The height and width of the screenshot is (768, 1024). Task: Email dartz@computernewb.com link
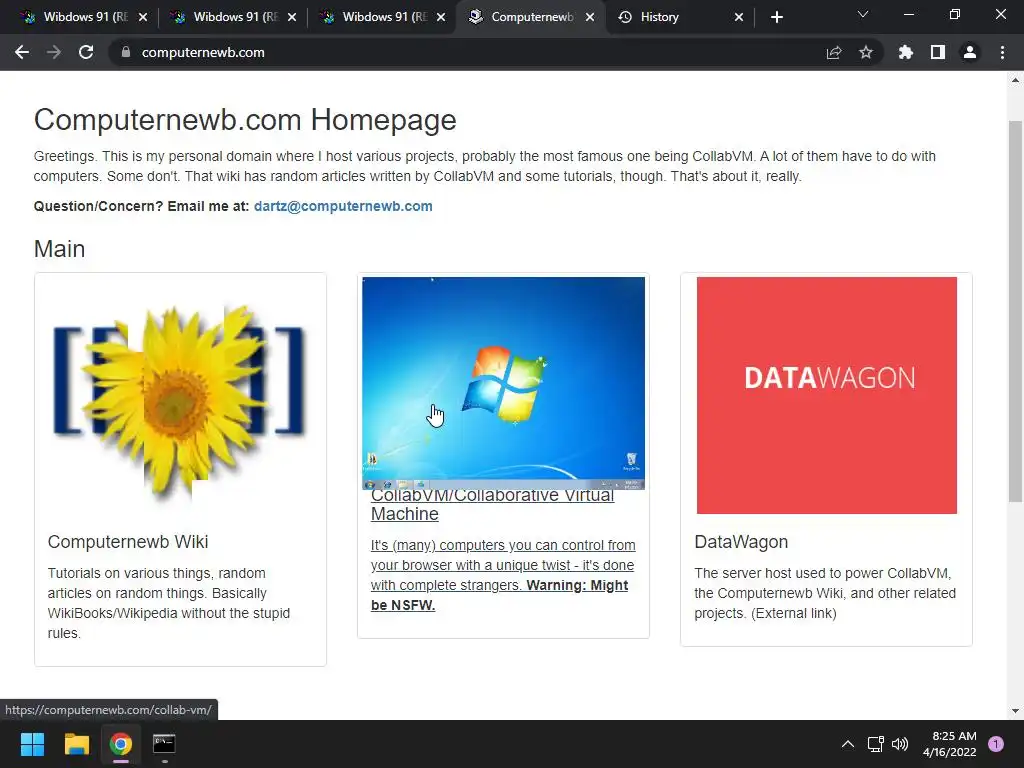pyautogui.click(x=343, y=206)
